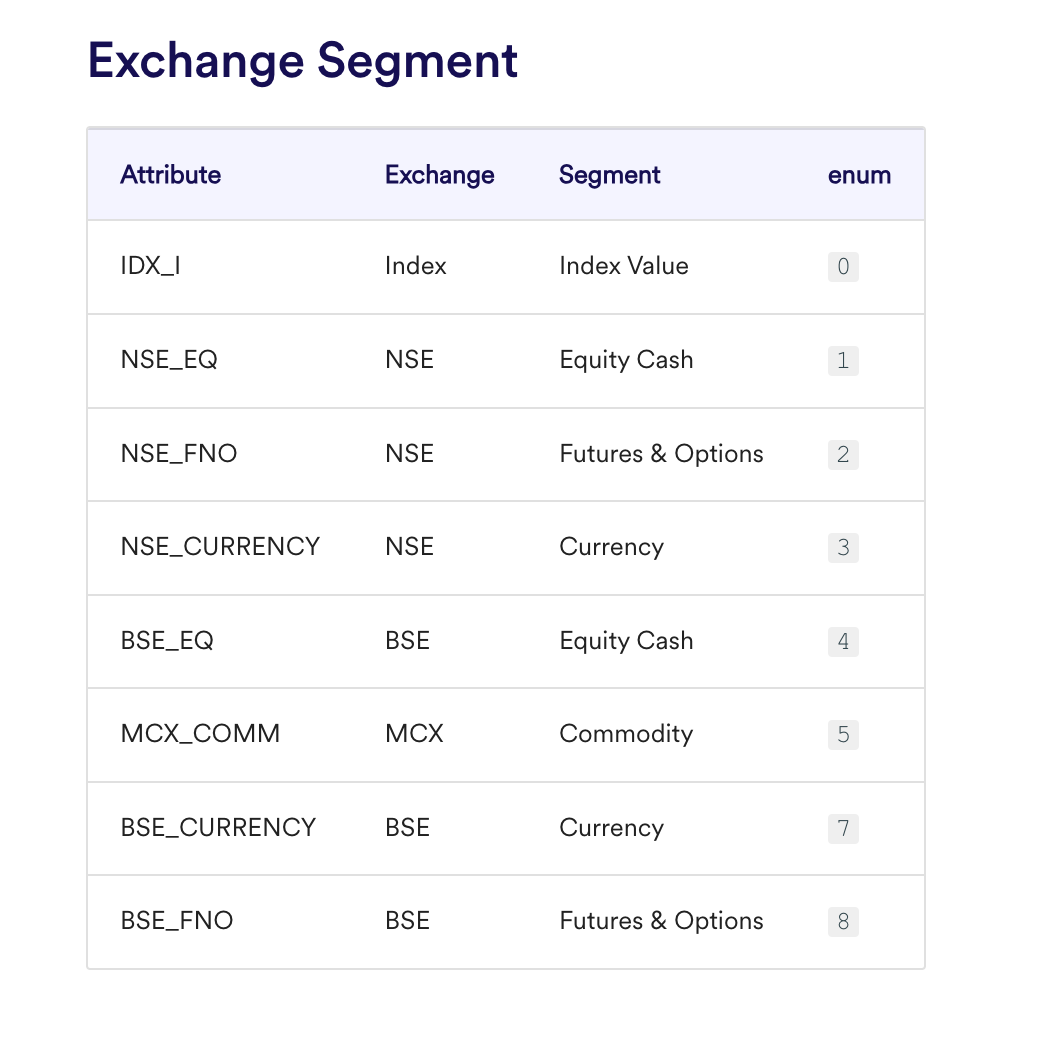The width and height of the screenshot is (1046, 1044).
Task: Select the BSE_FNO attribute text
Action: [x=177, y=921]
